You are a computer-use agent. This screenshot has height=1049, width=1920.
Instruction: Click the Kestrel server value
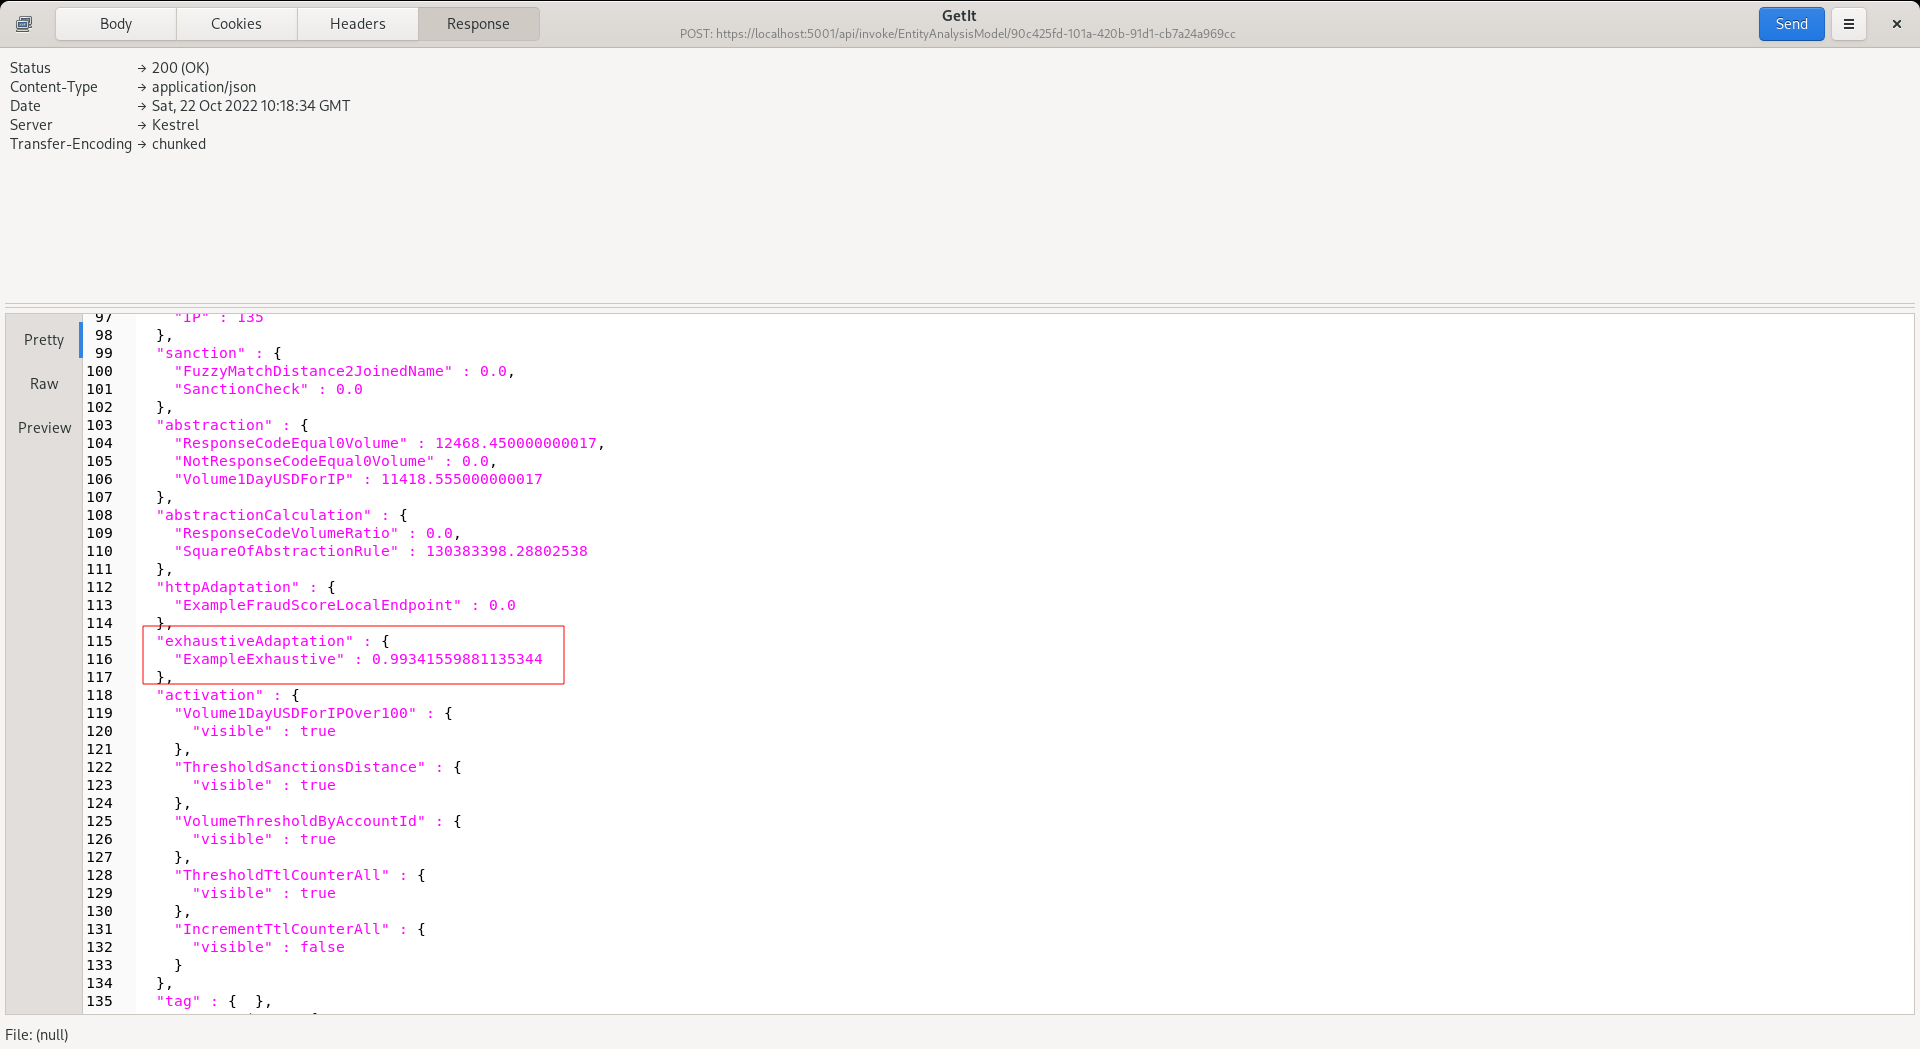click(175, 125)
